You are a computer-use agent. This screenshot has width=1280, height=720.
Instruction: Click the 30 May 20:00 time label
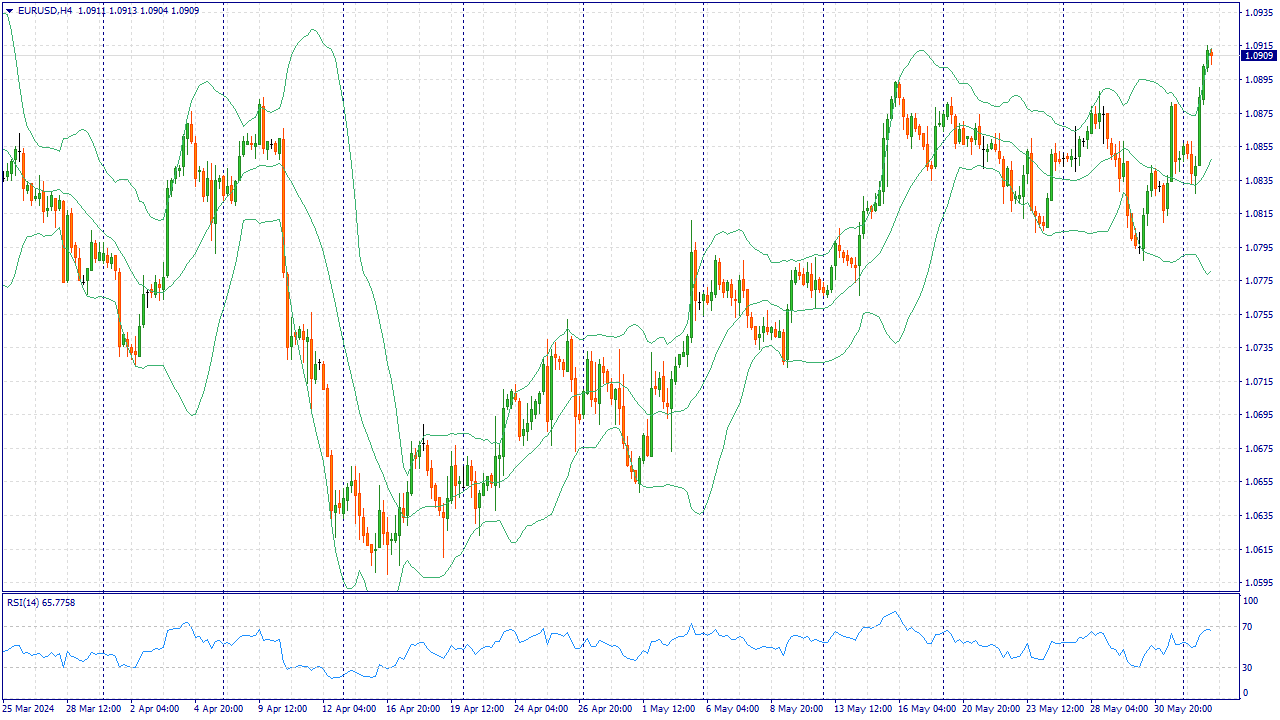tap(1183, 709)
